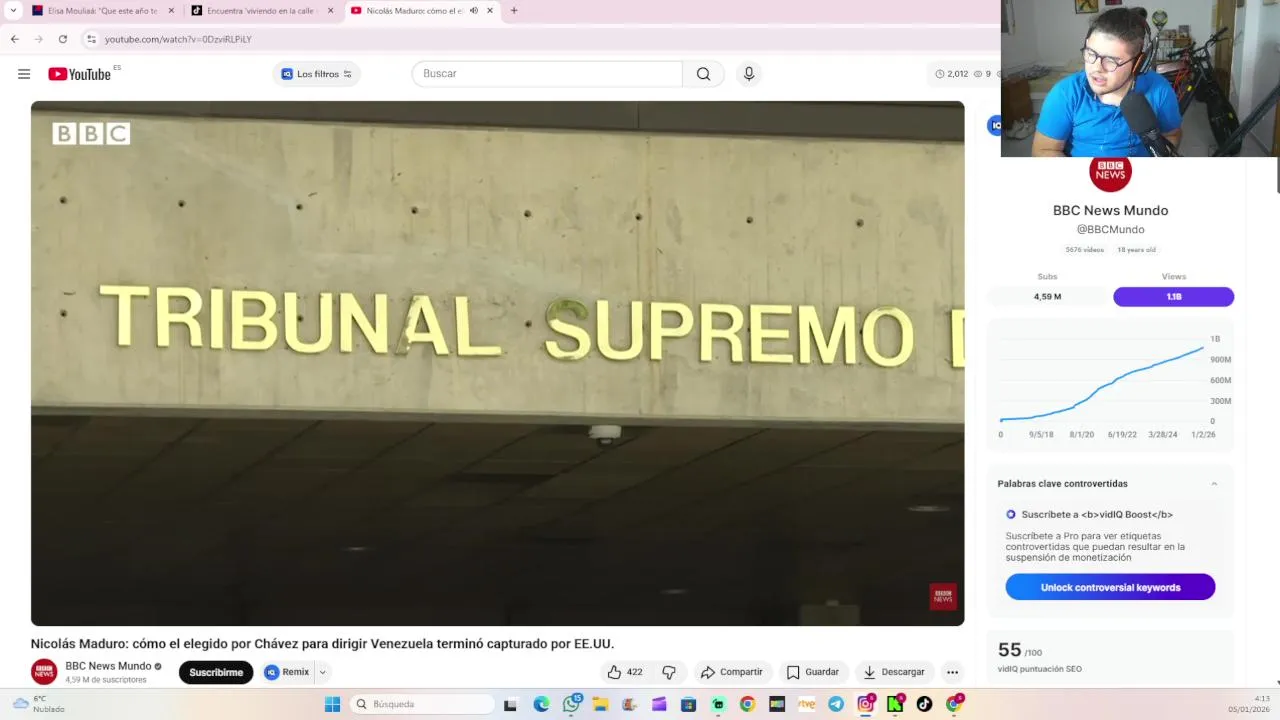The image size is (1280, 720).
Task: Click in the Buscar search field
Action: [547, 74]
